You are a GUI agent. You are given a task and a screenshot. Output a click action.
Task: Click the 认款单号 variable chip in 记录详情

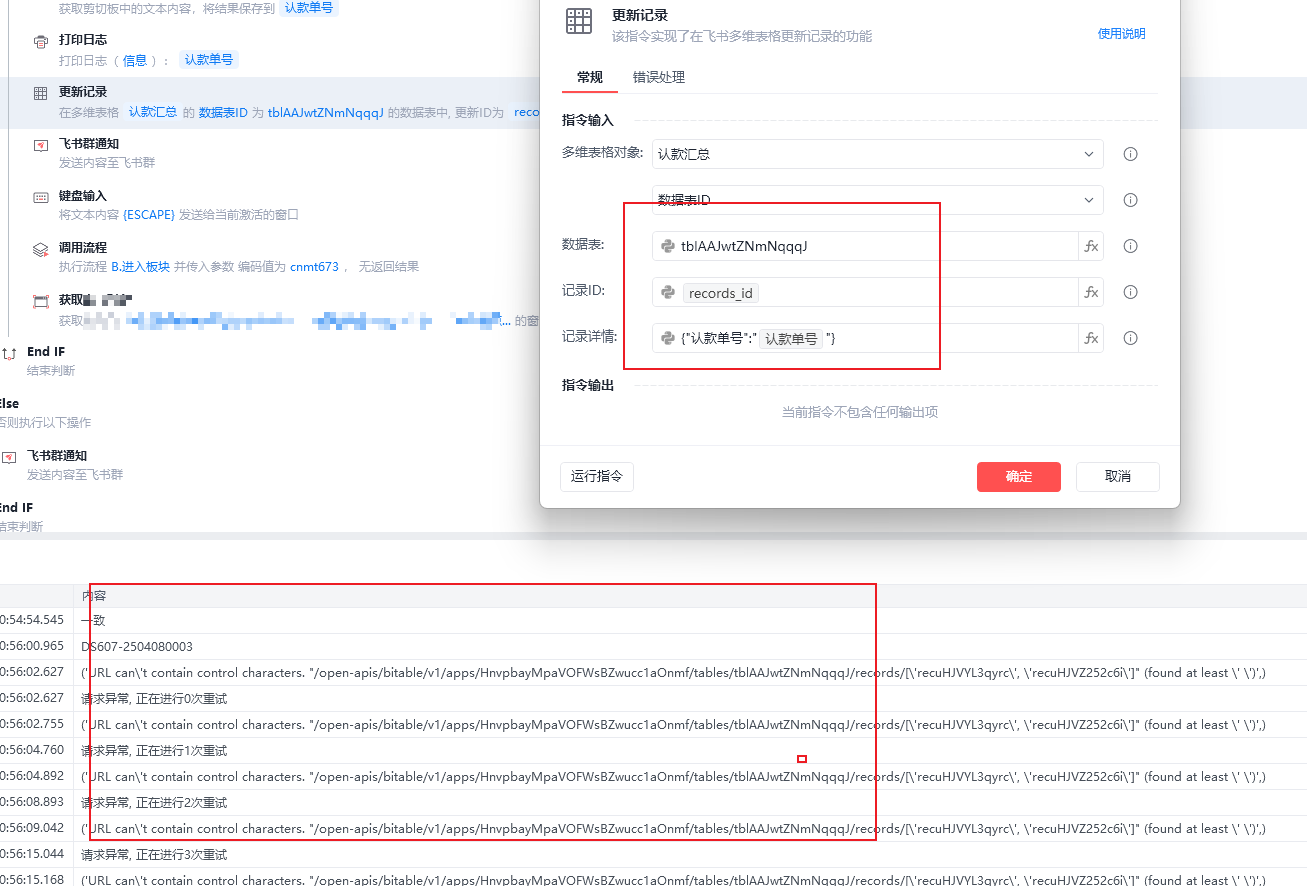click(791, 339)
